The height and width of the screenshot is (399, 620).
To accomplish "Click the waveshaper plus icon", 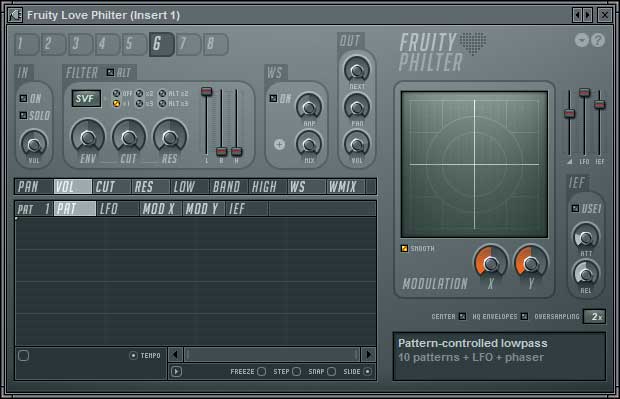I will tap(280, 144).
